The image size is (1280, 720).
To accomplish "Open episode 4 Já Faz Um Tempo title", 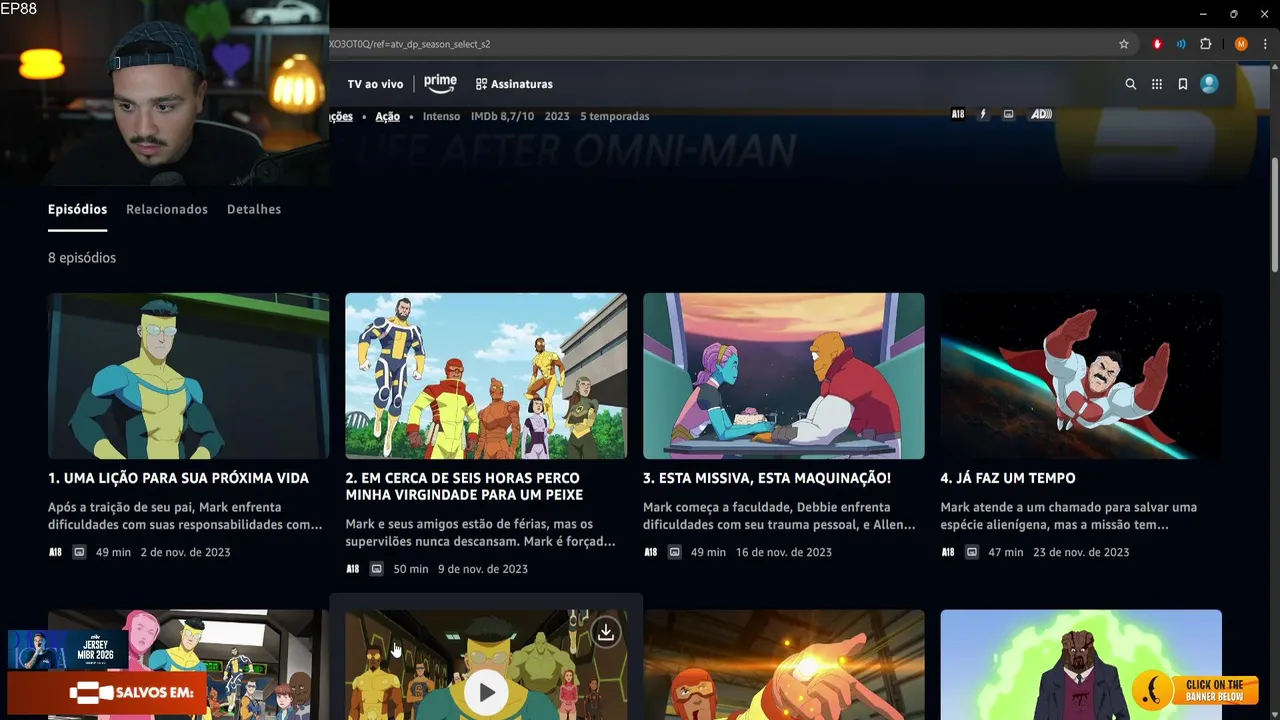I will 1008,478.
